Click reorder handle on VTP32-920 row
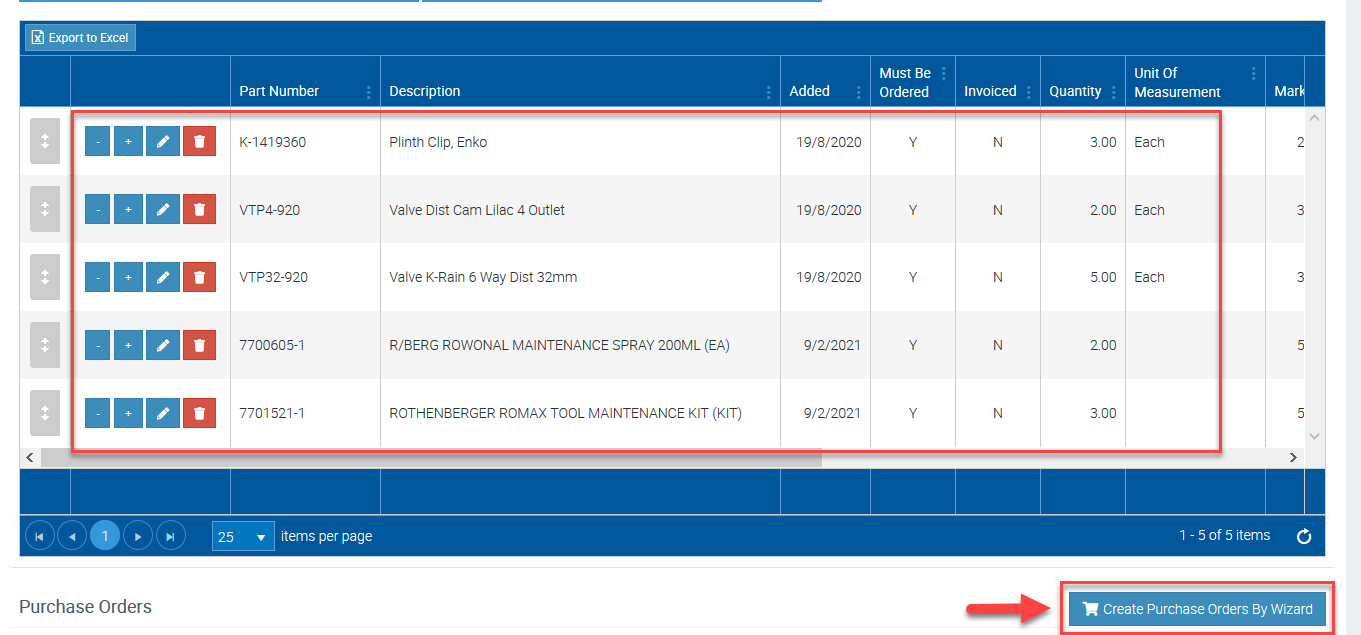Screen dimensions: 1361x635 [x=45, y=277]
